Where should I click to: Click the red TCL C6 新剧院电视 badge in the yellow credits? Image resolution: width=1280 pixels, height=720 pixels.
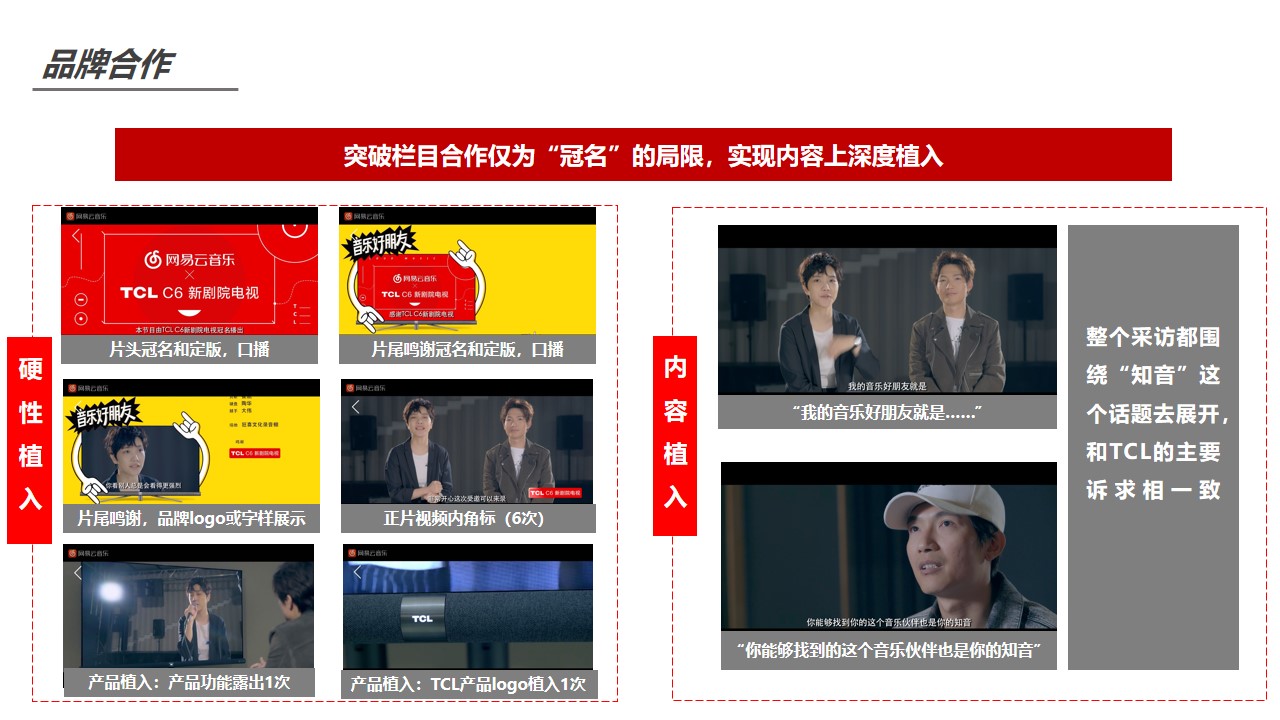pyautogui.click(x=255, y=453)
